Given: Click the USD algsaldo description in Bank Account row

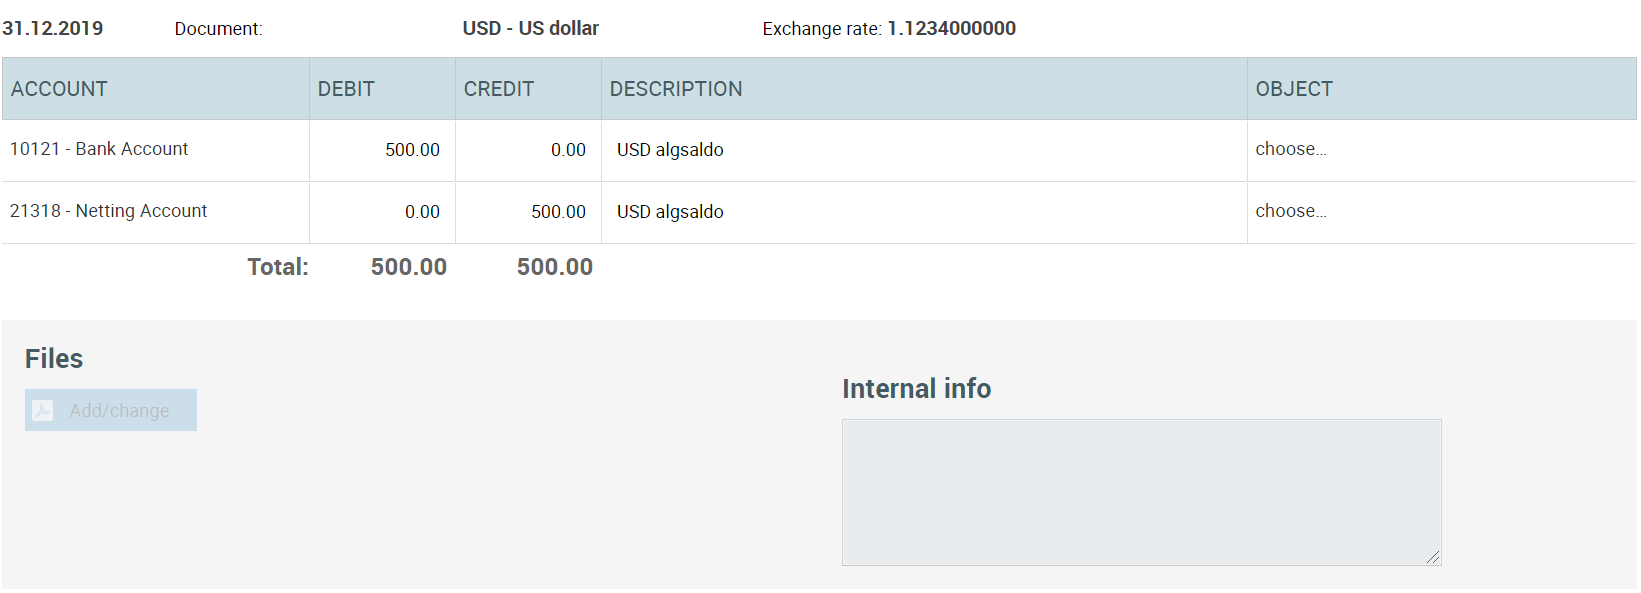Looking at the screenshot, I should click(x=670, y=150).
